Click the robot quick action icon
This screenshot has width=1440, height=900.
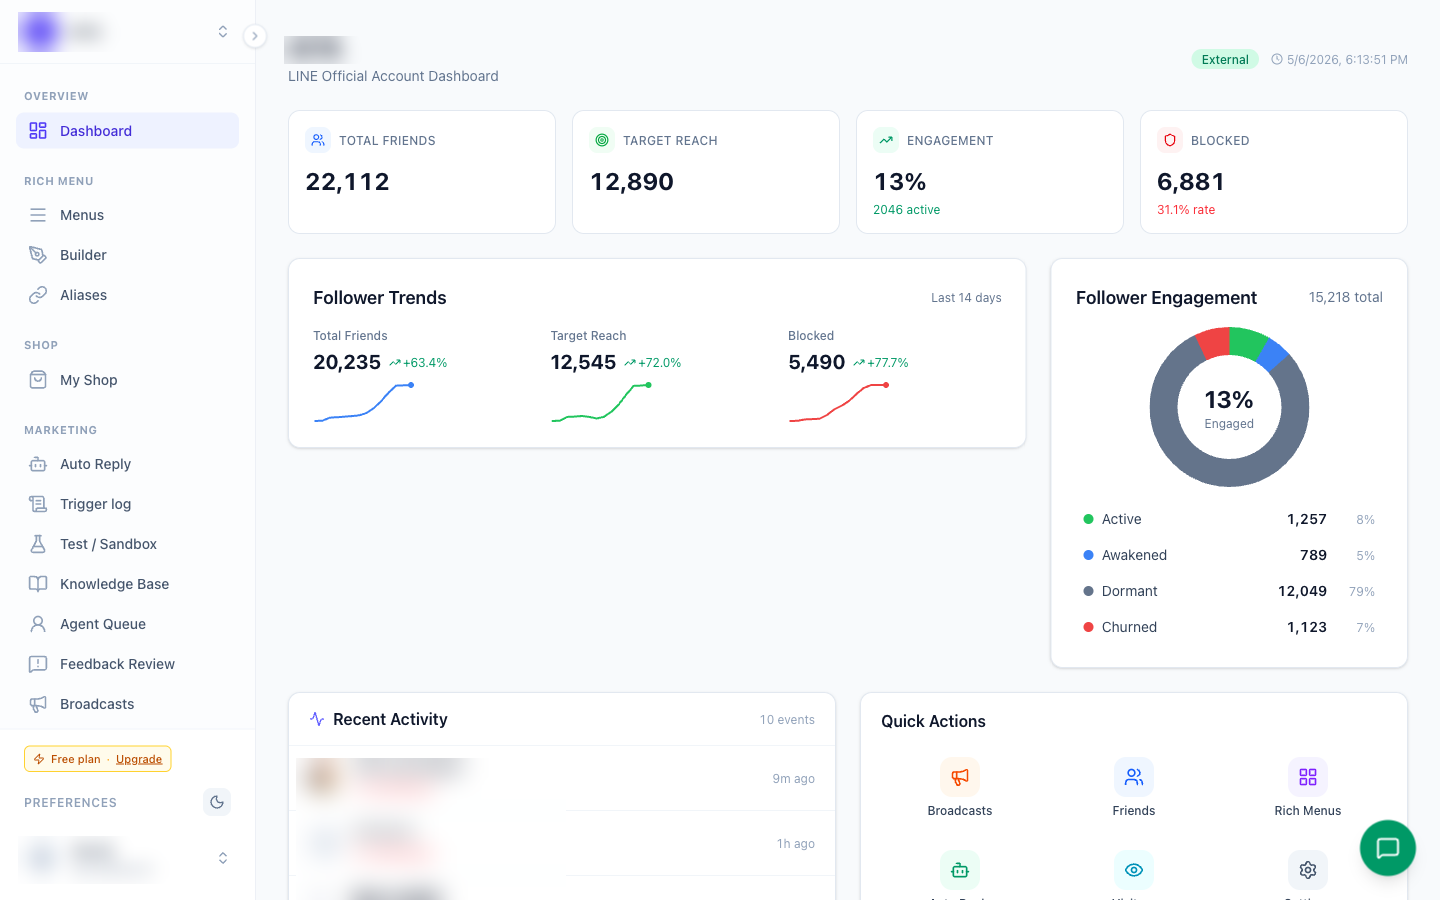960,870
